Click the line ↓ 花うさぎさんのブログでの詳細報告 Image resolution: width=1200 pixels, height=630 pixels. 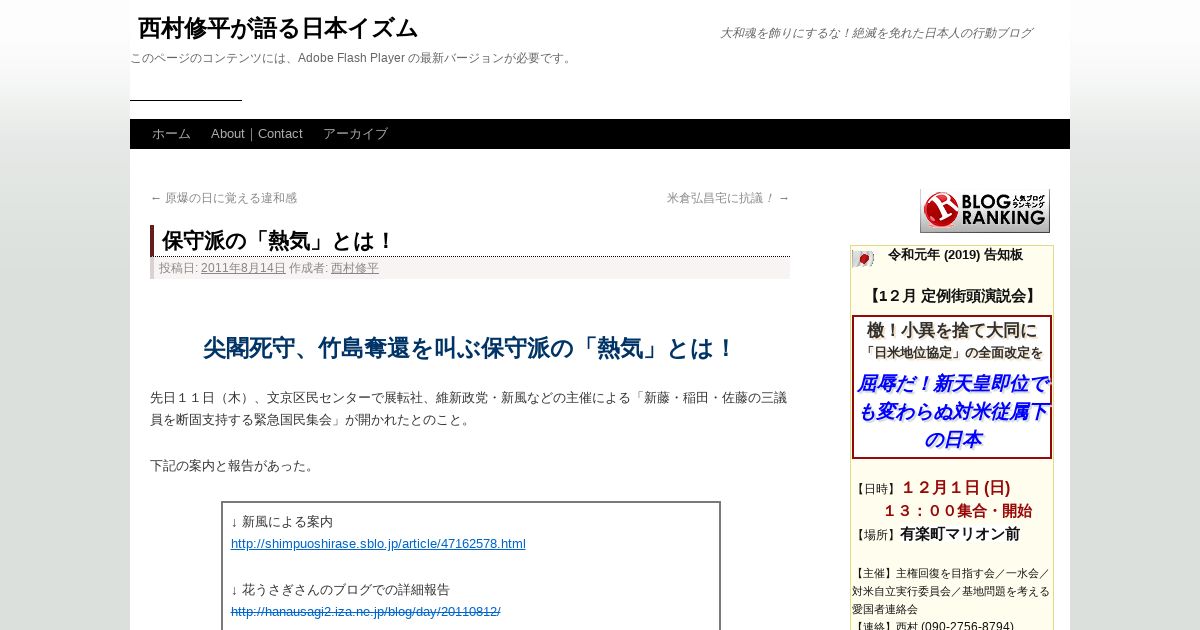[x=340, y=590]
